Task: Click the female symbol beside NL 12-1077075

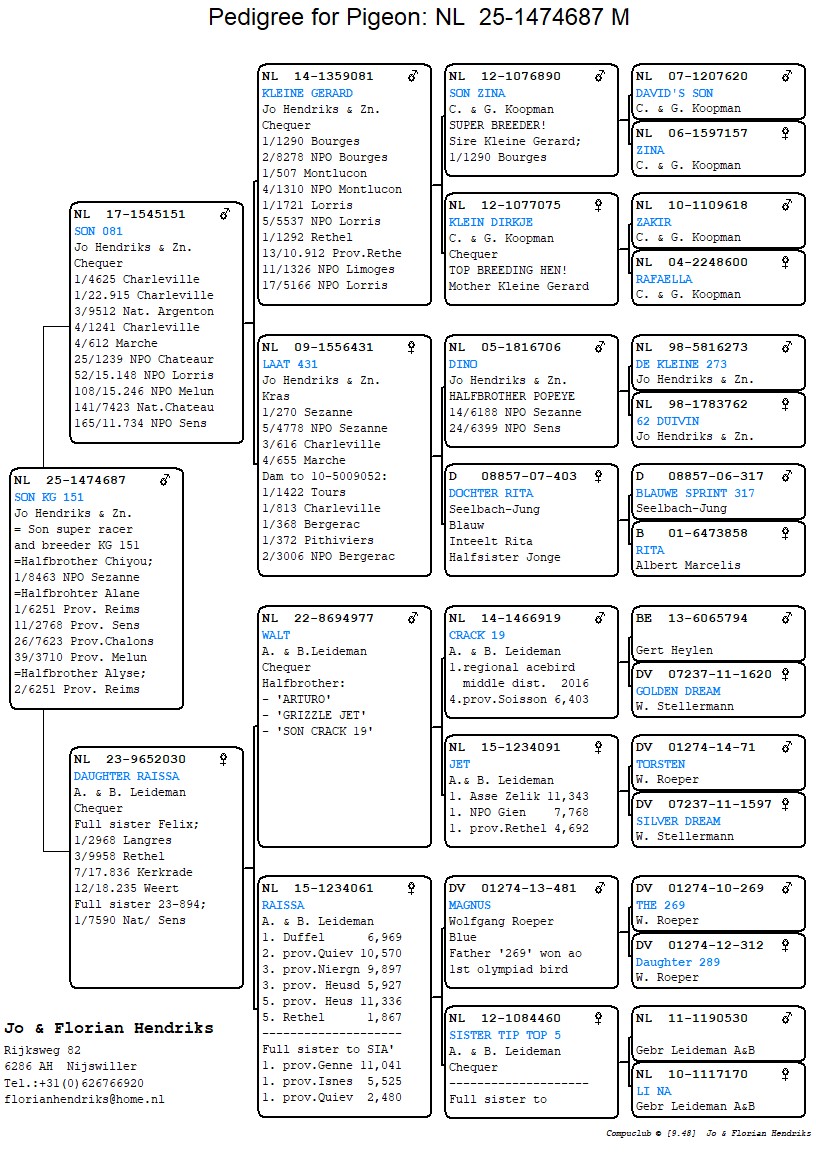Action: pos(599,205)
